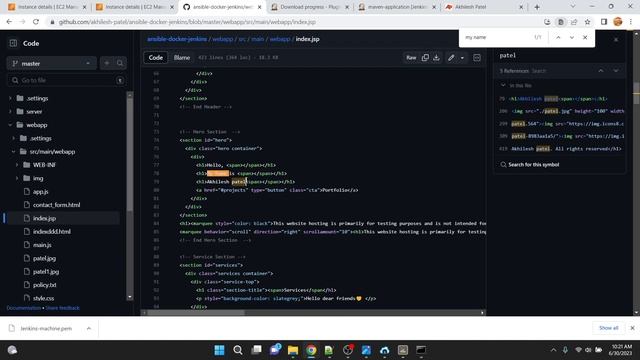Screen dimensions: 640x360
Task: Switch to the maven-application Jenkins tab
Action: 396,7
